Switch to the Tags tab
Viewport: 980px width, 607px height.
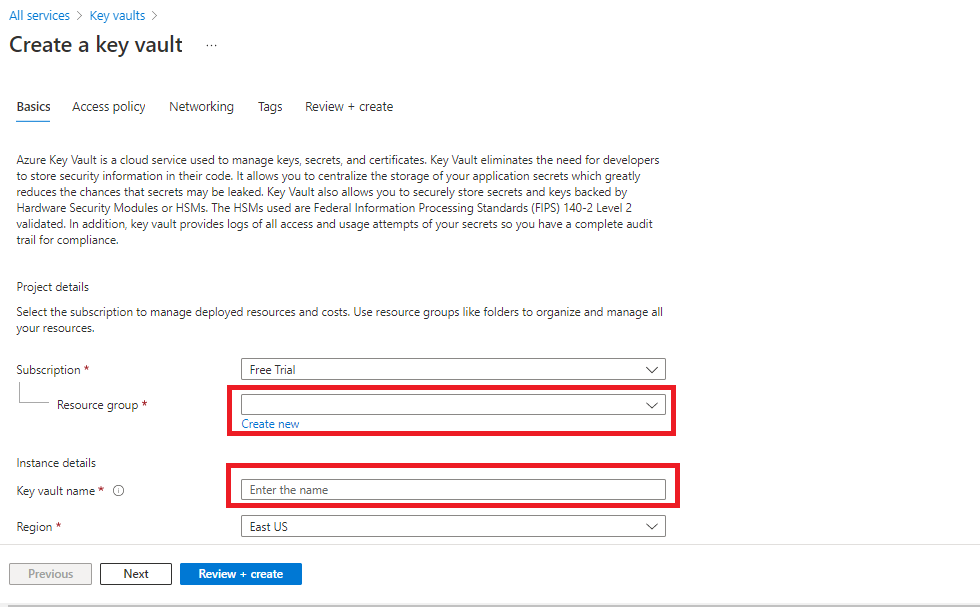click(270, 106)
